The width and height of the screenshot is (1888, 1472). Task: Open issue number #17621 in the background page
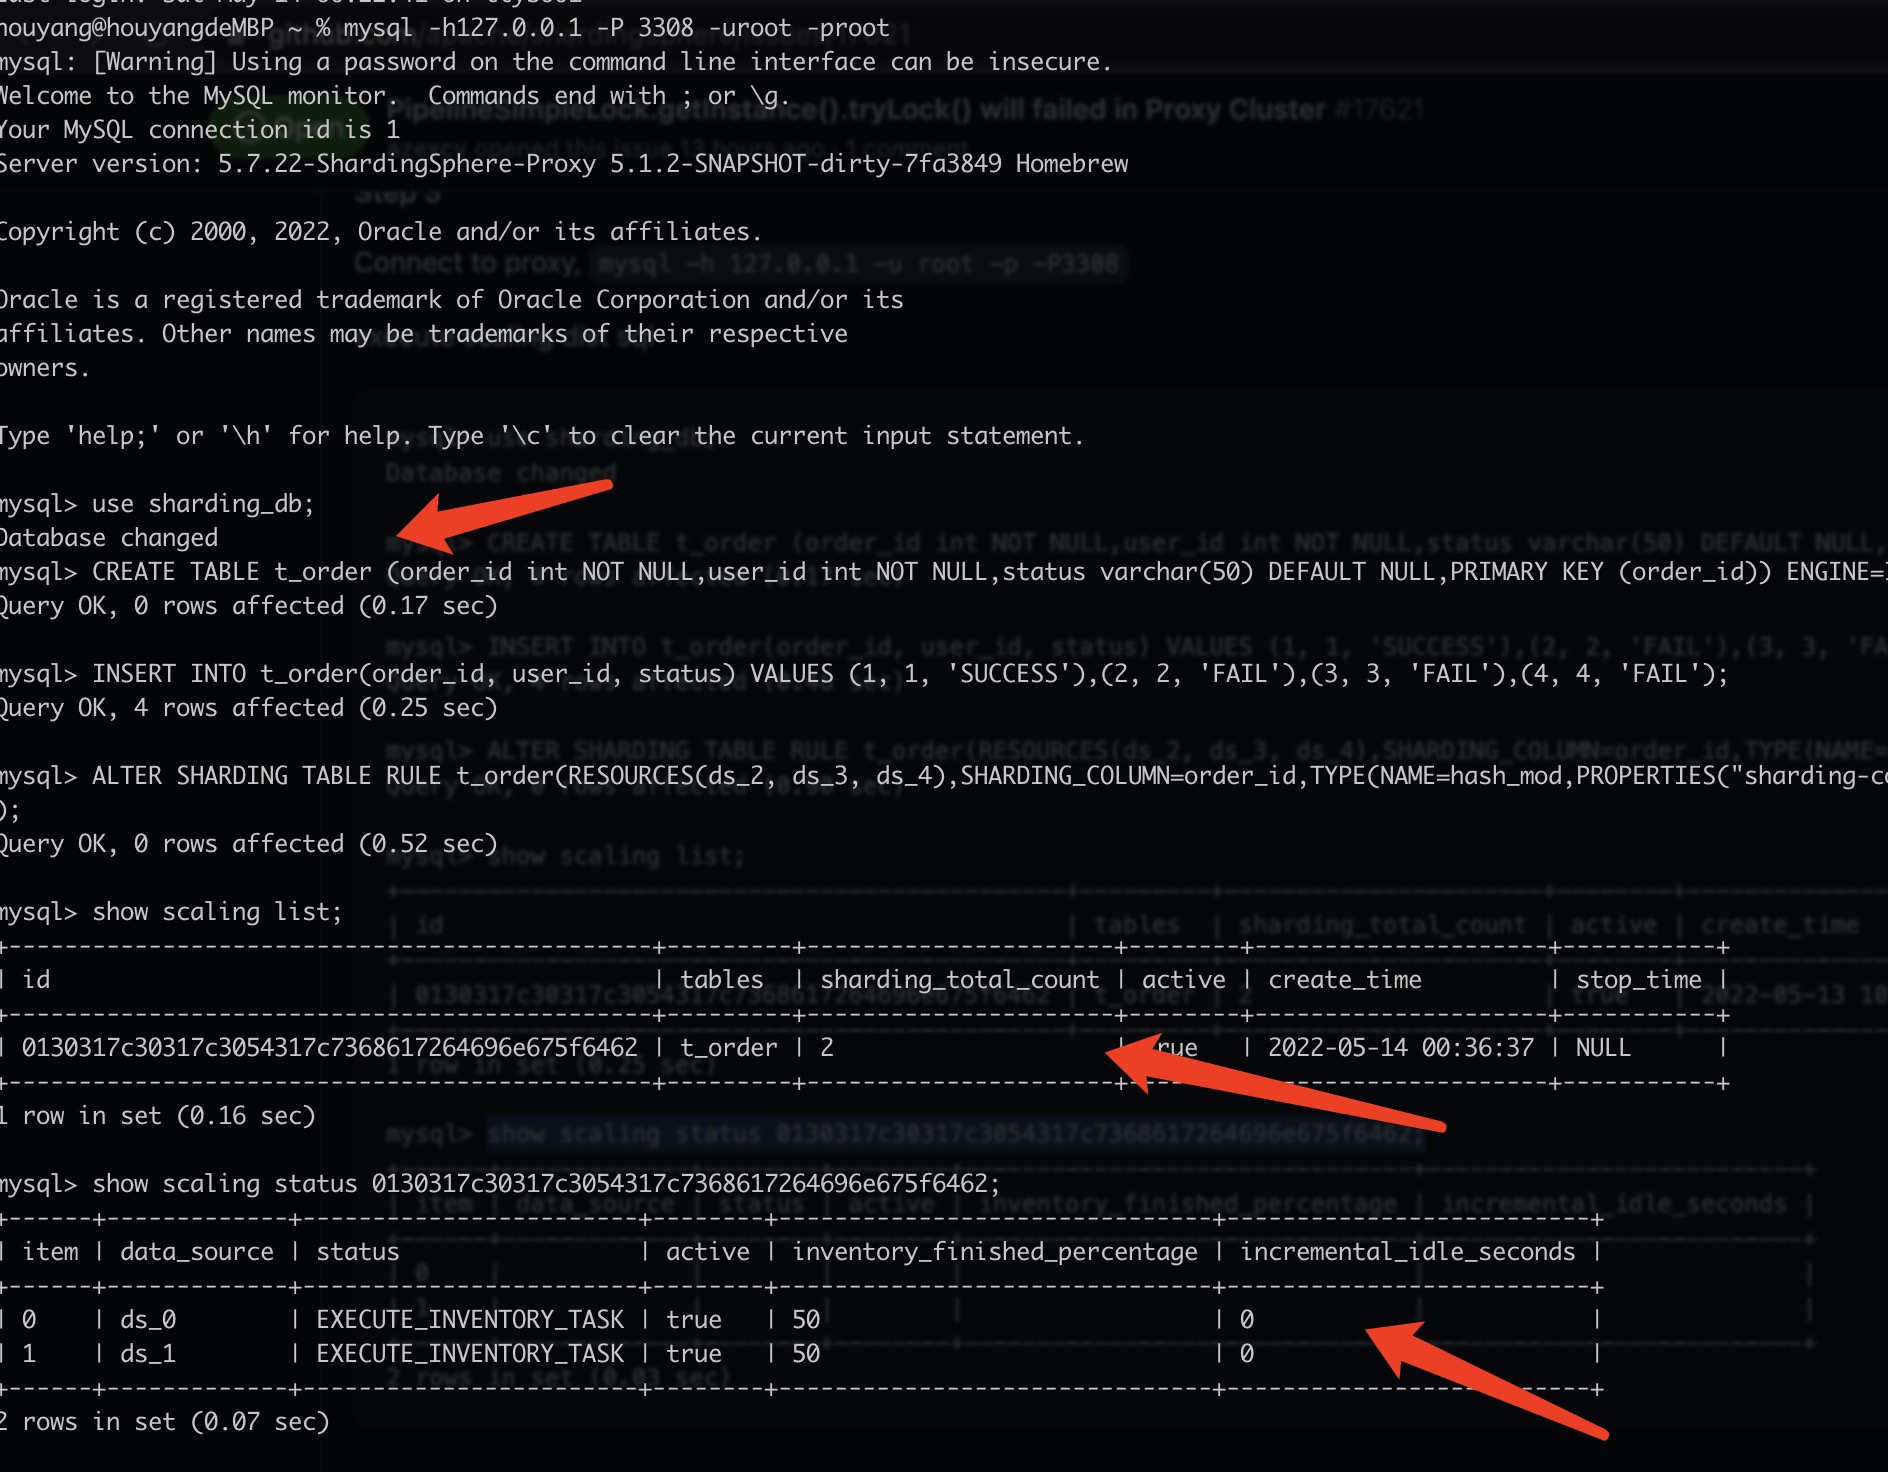(x=1388, y=109)
